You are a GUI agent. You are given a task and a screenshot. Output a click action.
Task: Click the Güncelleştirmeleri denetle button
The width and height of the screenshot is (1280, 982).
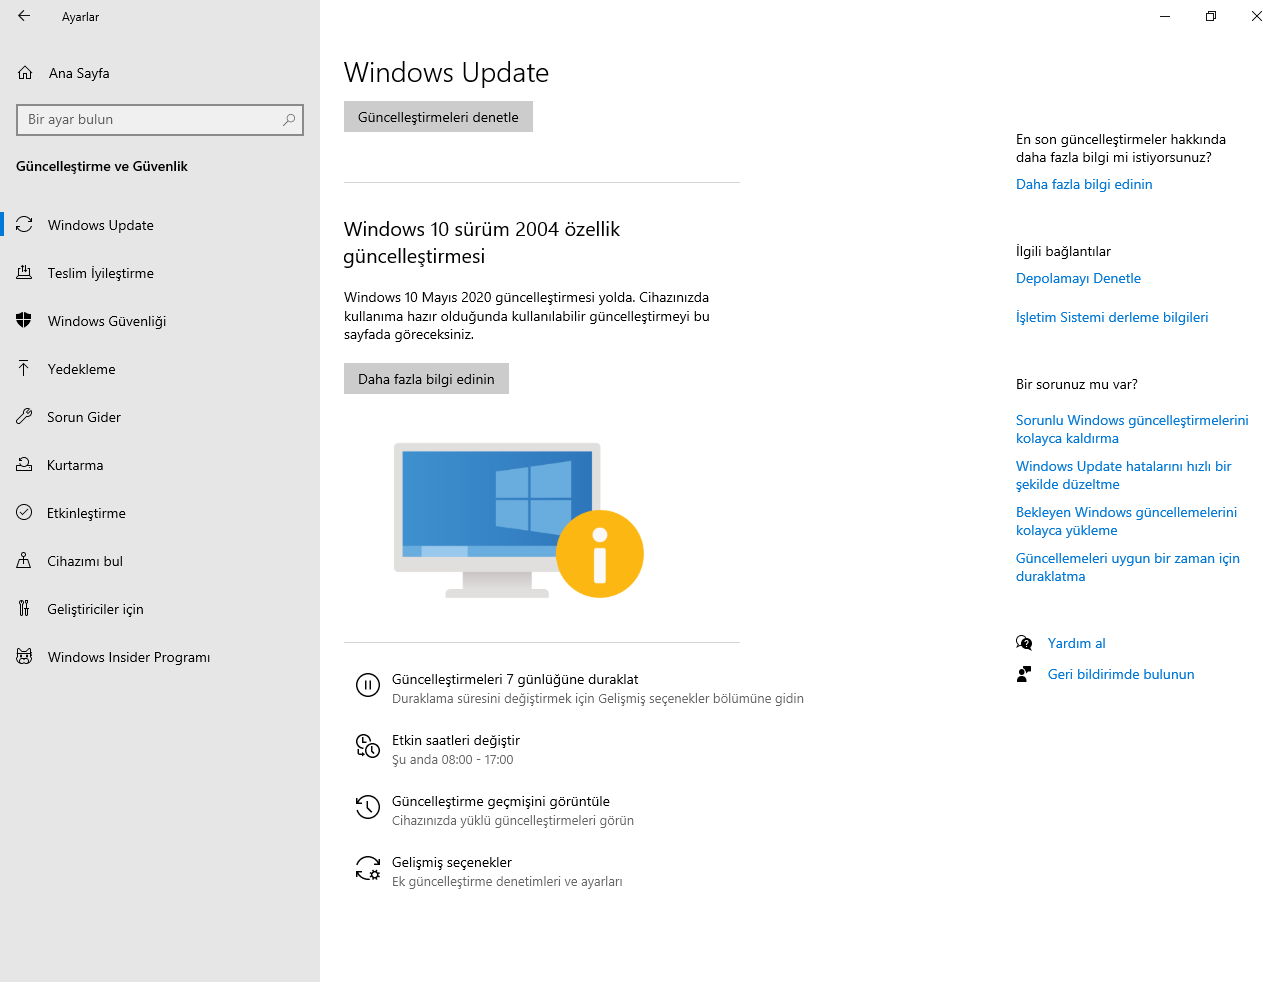(x=438, y=117)
